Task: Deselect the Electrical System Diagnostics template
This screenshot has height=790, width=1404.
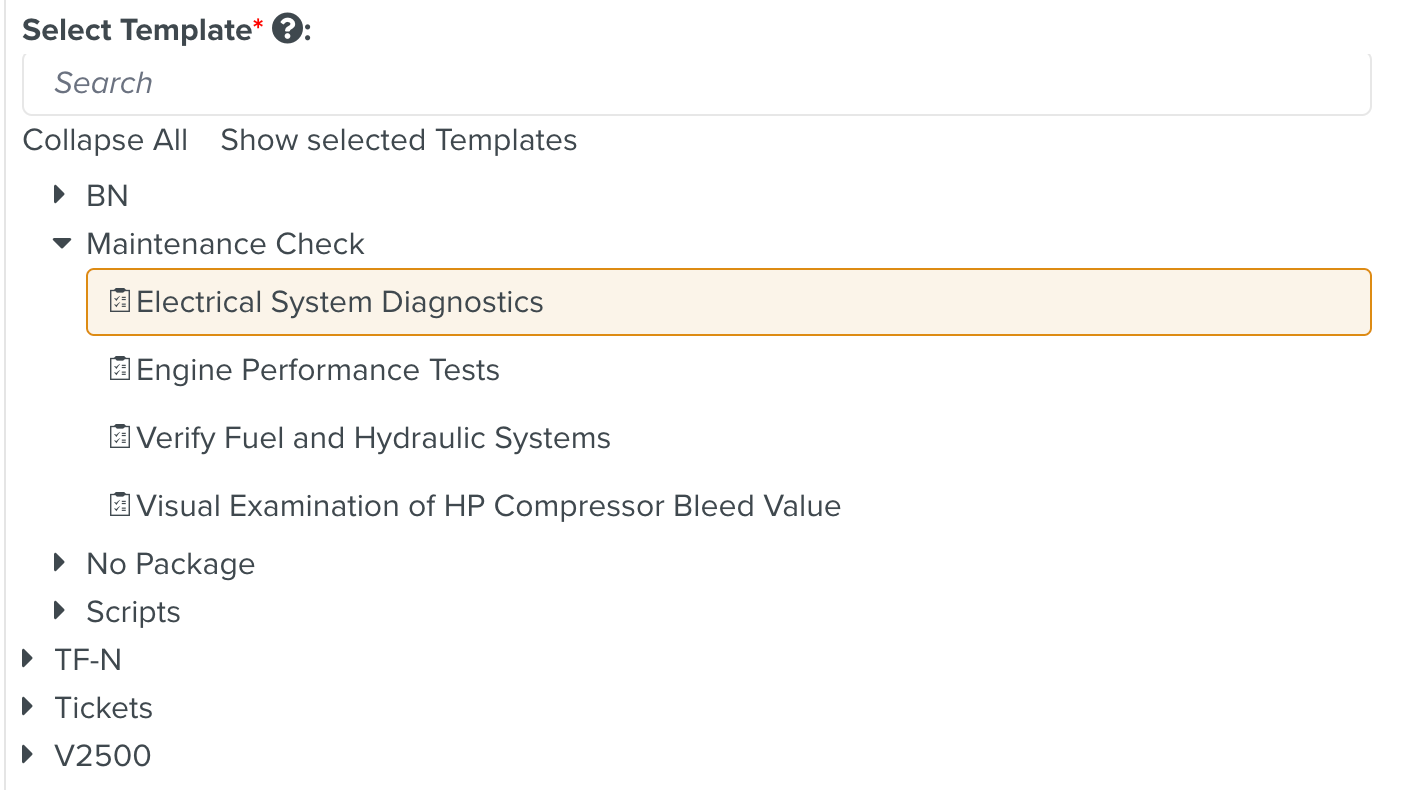Action: point(340,301)
